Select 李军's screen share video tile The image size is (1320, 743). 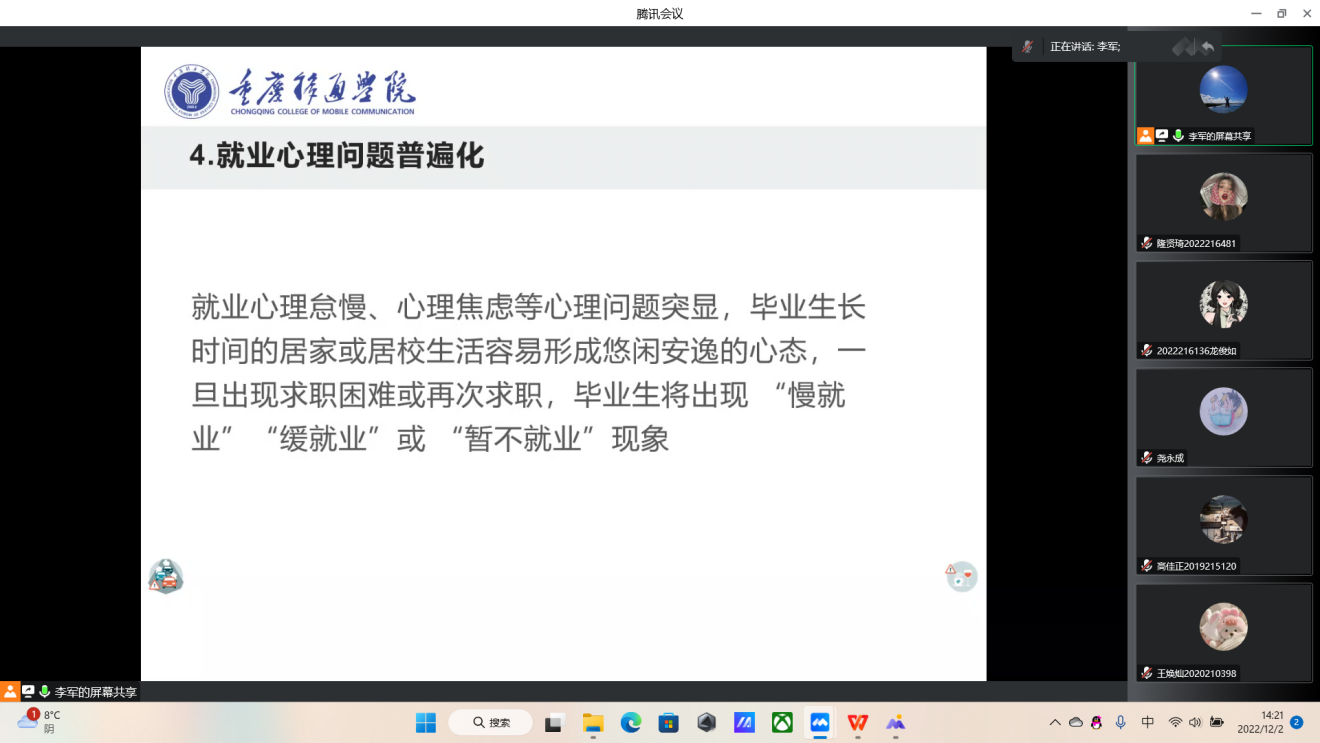click(1223, 96)
